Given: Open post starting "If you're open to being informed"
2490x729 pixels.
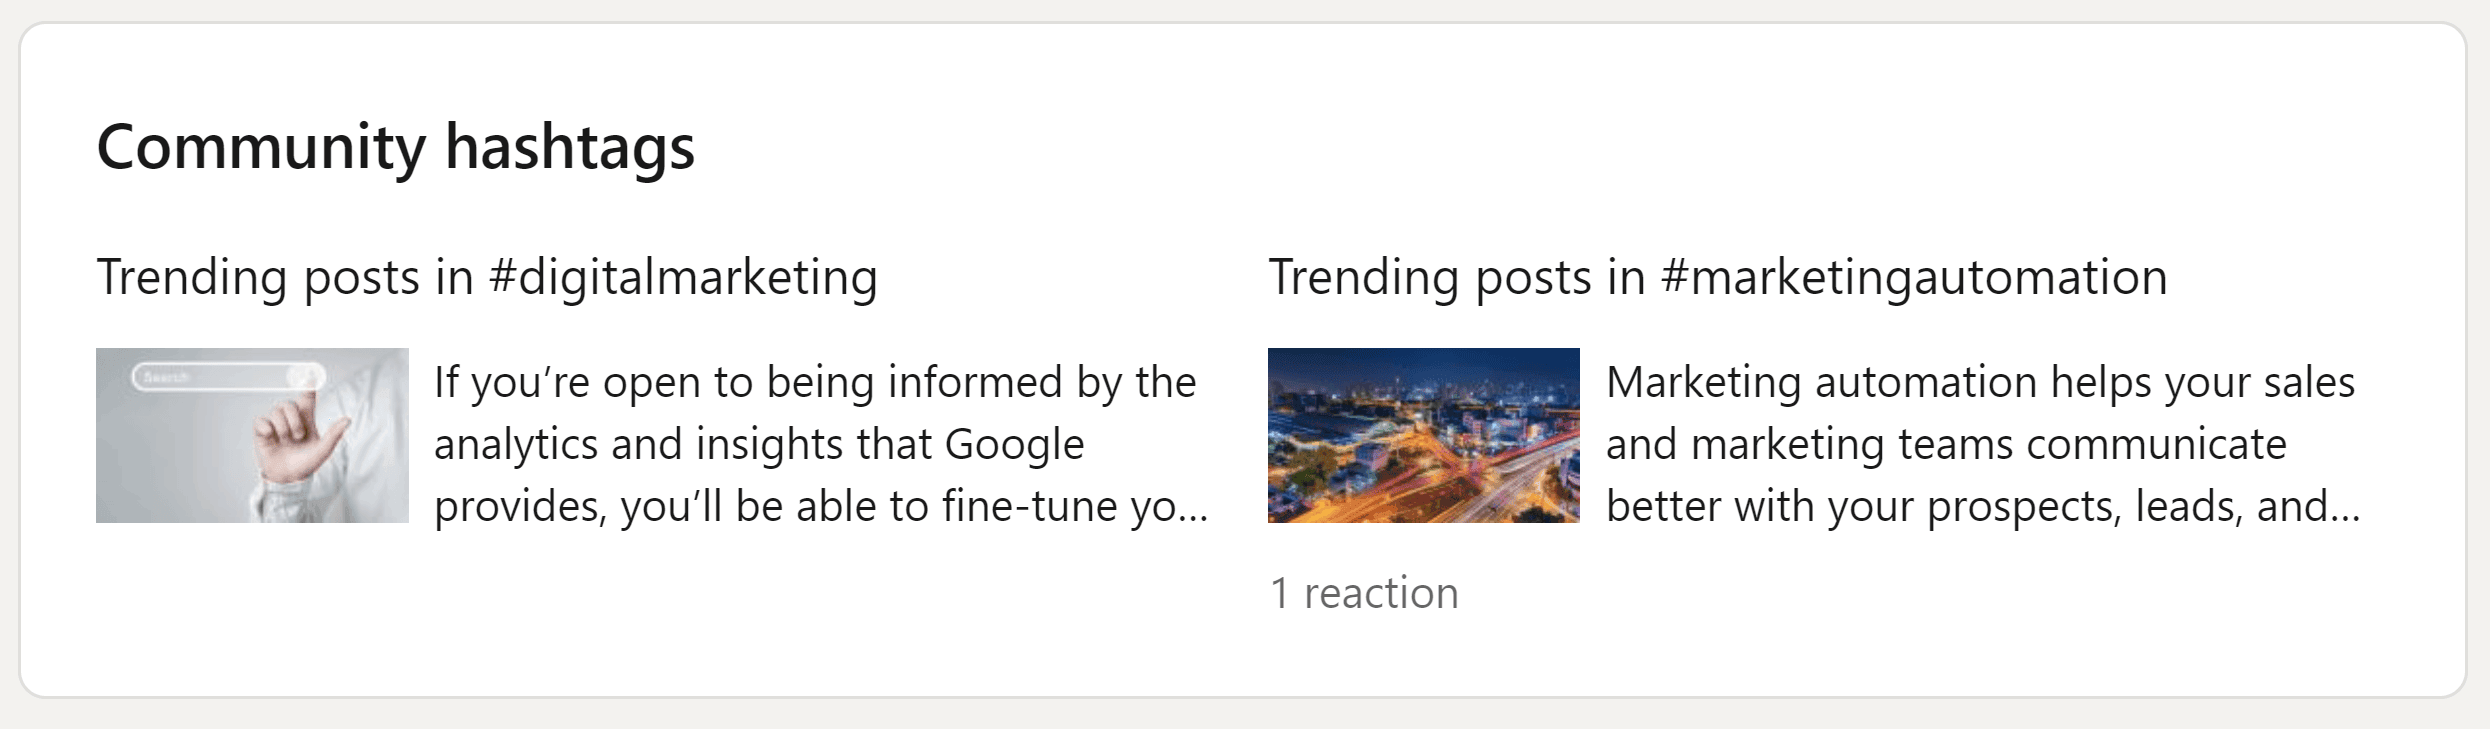Looking at the screenshot, I should coord(821,444).
